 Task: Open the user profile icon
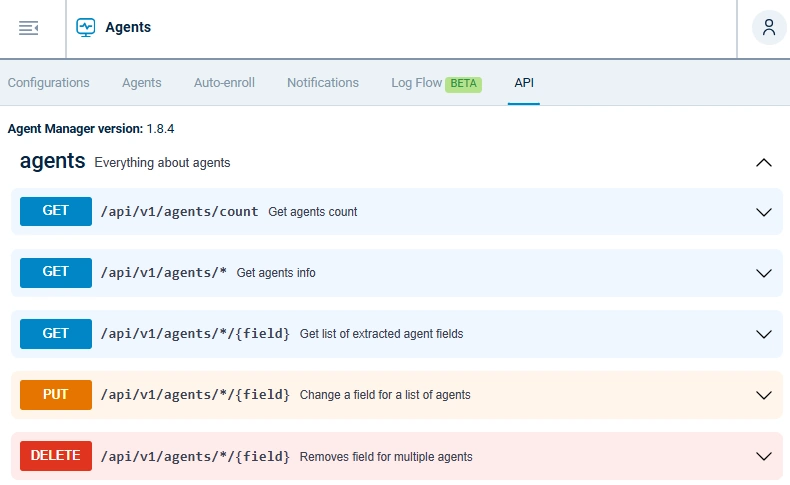[768, 28]
